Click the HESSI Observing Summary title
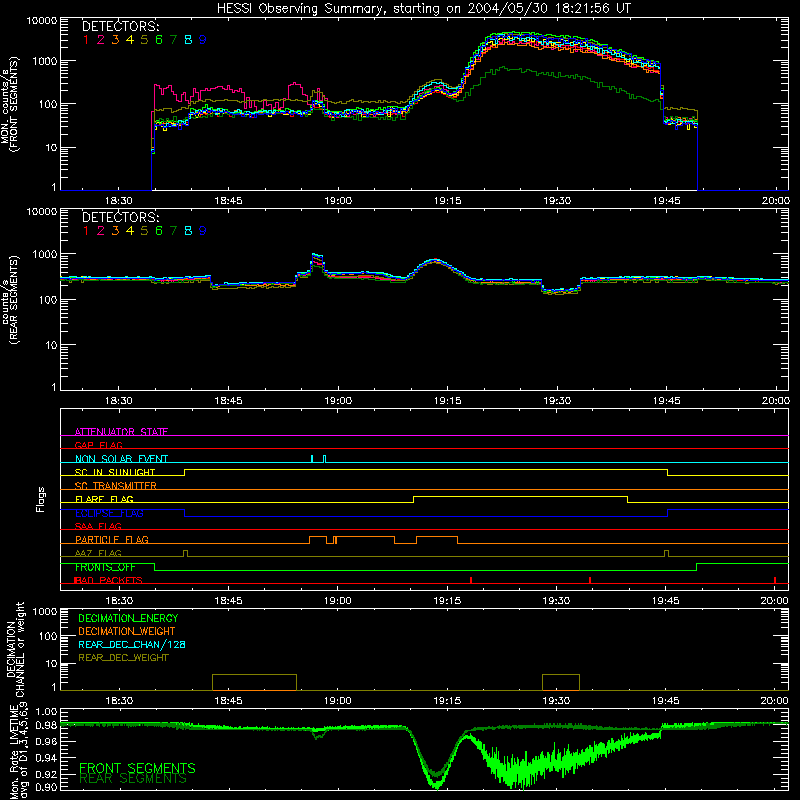Screen dimensions: 800x800 point(424,8)
